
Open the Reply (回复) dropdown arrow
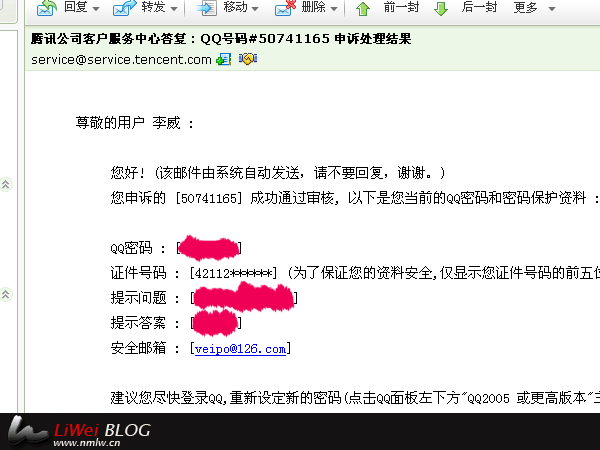coord(96,8)
